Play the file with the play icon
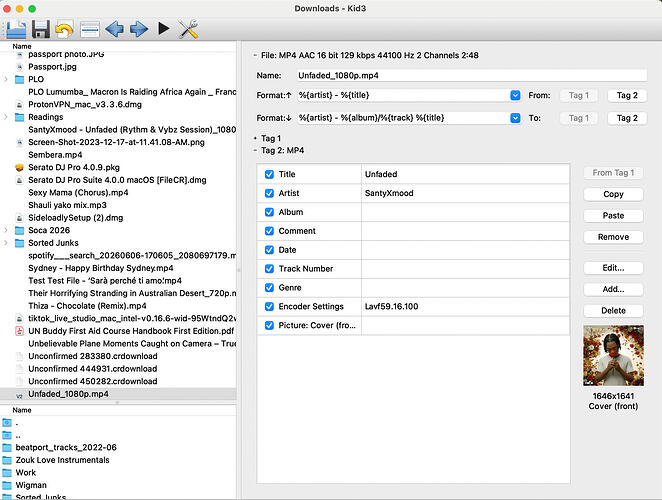 [164, 29]
